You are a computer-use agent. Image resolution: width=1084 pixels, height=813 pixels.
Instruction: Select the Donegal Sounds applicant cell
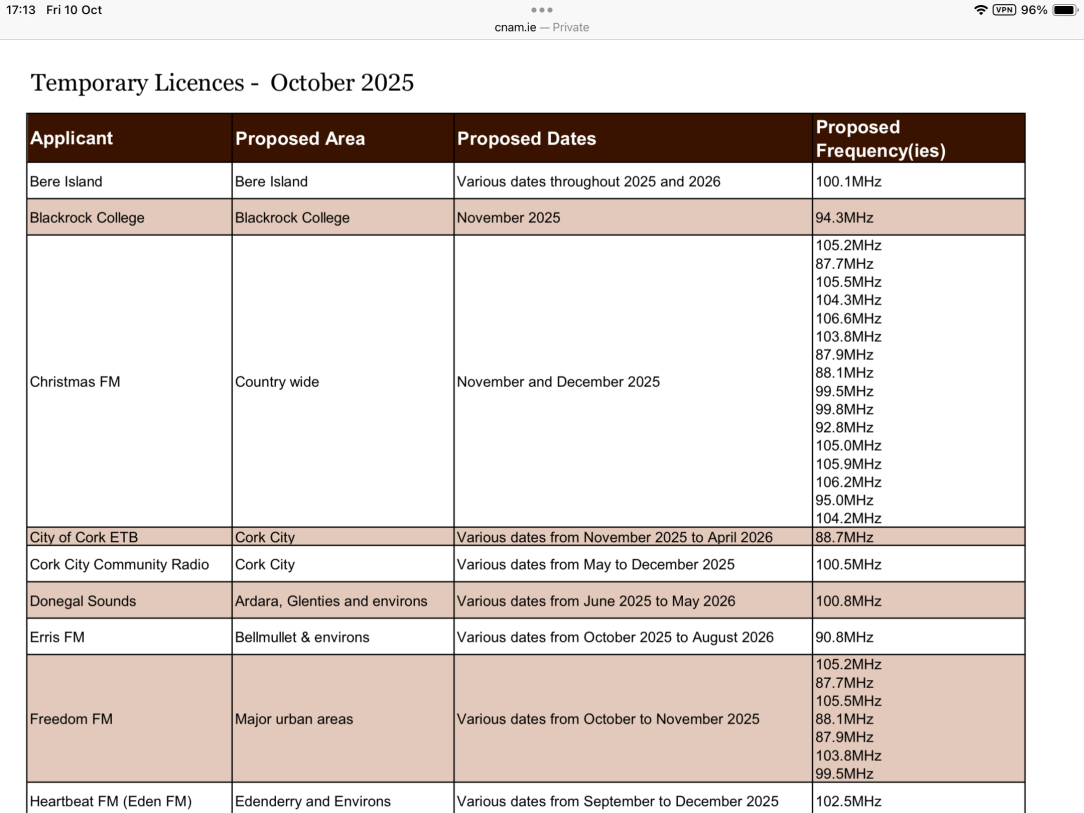[129, 601]
